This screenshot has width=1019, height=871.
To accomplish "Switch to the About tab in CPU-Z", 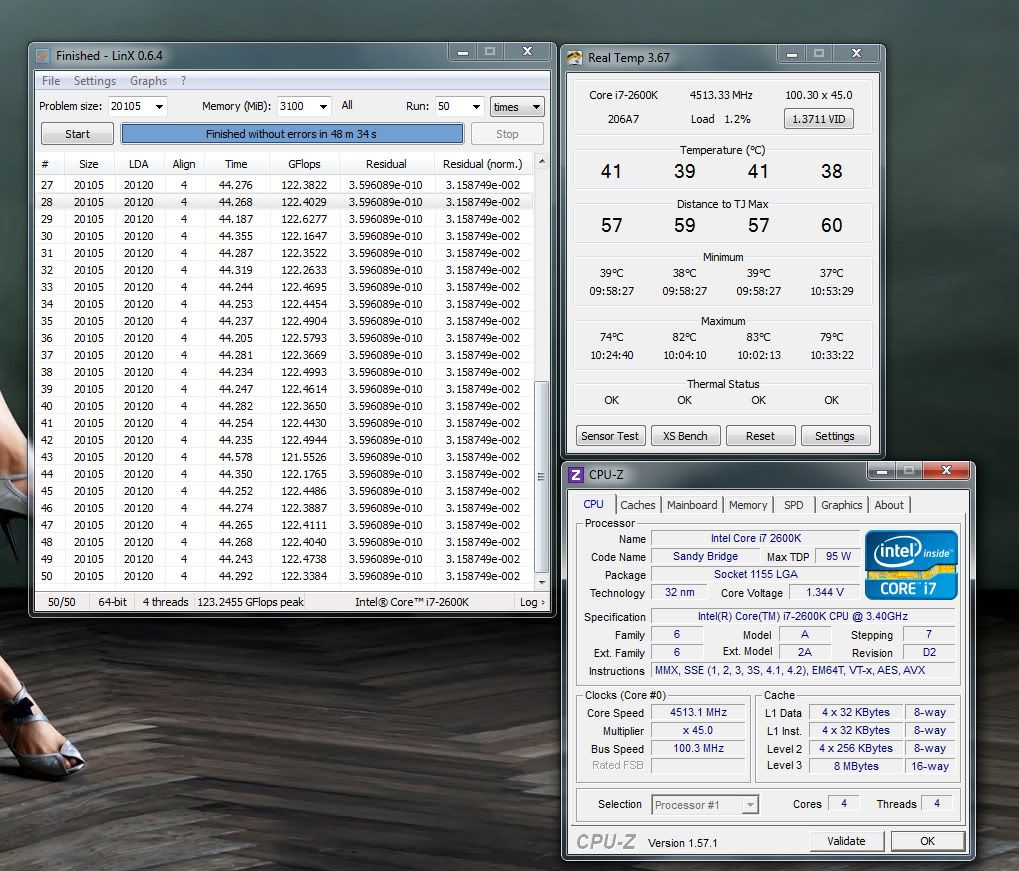I will [889, 505].
